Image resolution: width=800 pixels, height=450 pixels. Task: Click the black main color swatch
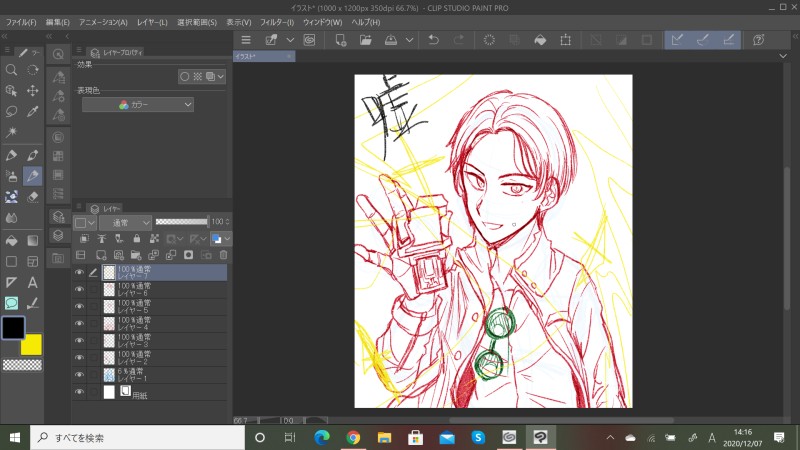point(13,328)
